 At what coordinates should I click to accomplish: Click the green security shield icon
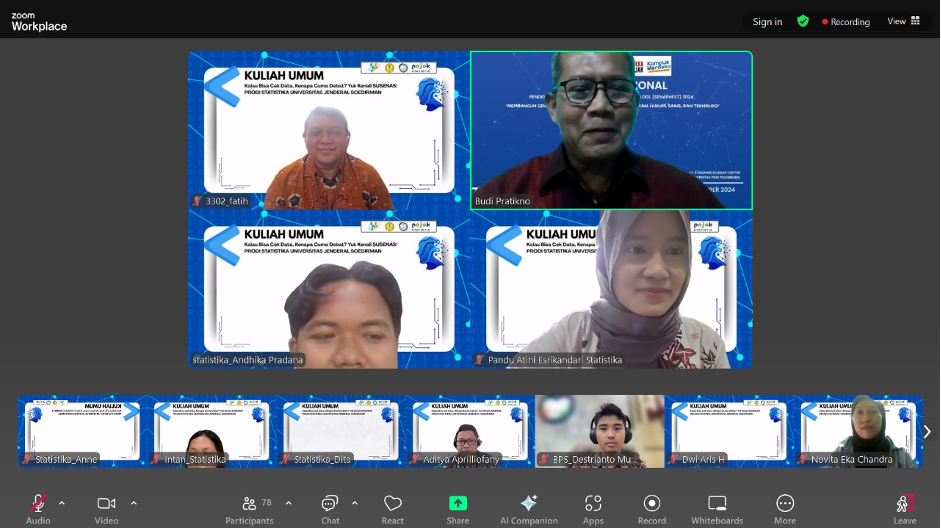click(802, 21)
